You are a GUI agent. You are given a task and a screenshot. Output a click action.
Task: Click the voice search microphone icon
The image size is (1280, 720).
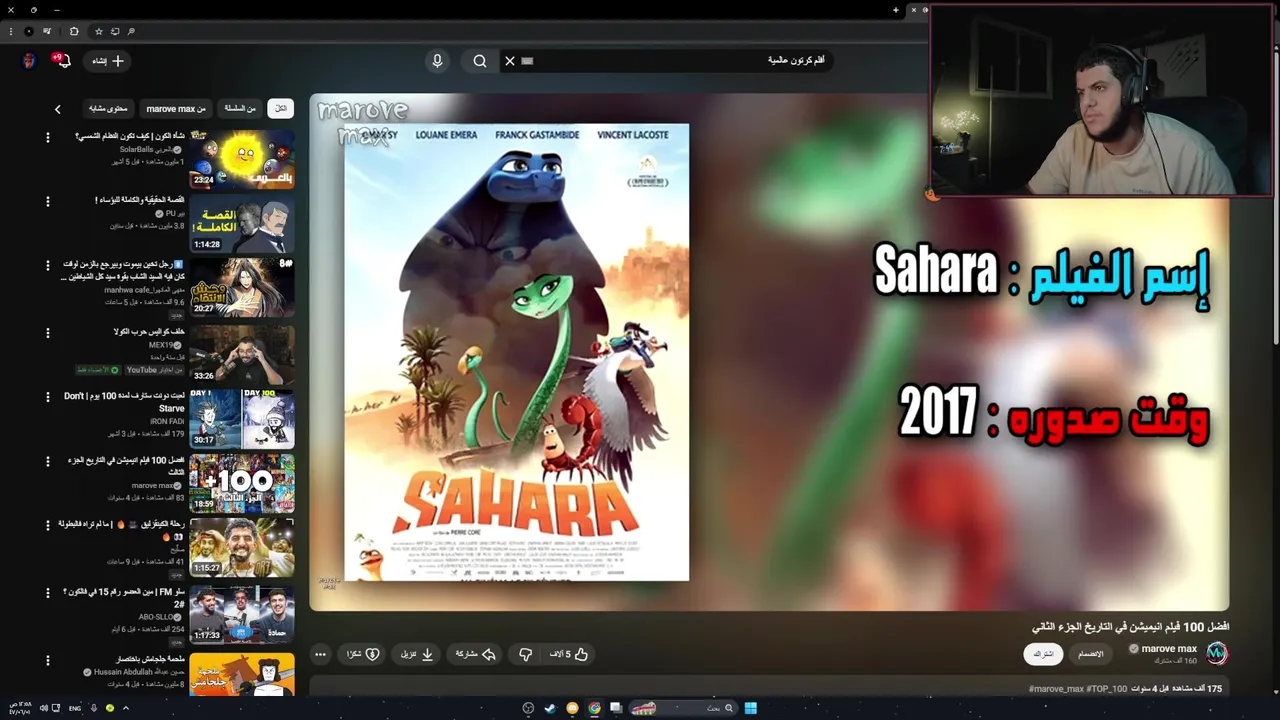[437, 61]
